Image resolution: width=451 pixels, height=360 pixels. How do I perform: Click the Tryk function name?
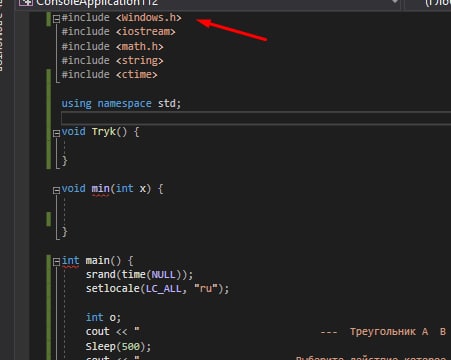(x=104, y=132)
